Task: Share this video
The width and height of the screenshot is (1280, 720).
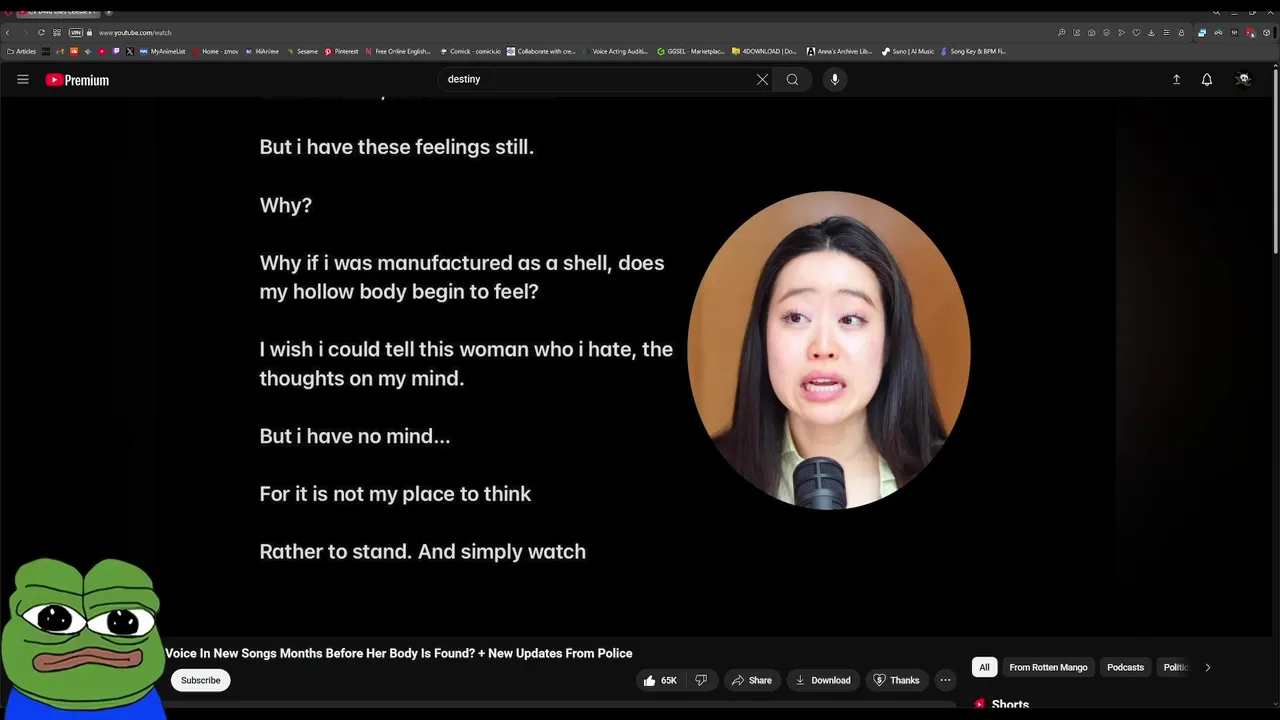Action: coord(752,680)
